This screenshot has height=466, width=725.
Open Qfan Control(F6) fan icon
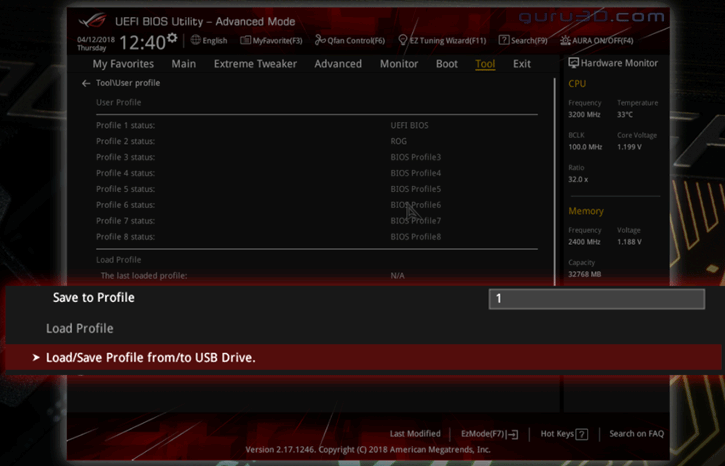tap(320, 40)
